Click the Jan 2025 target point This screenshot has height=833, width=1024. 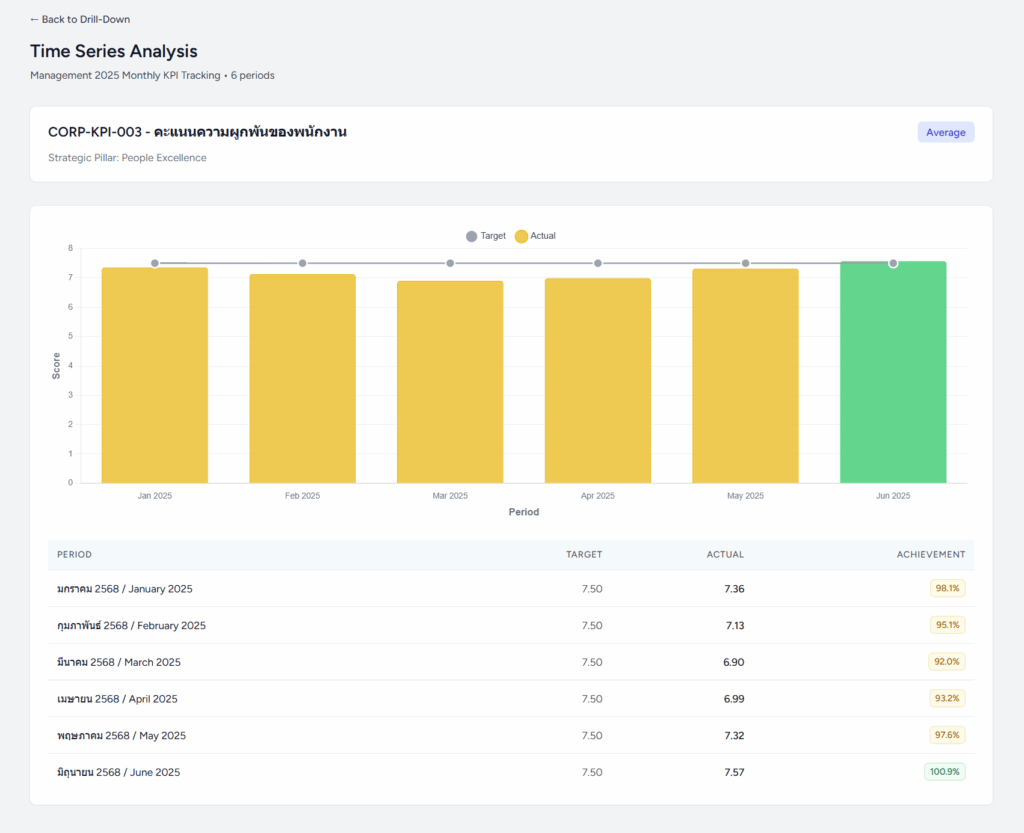pos(155,263)
